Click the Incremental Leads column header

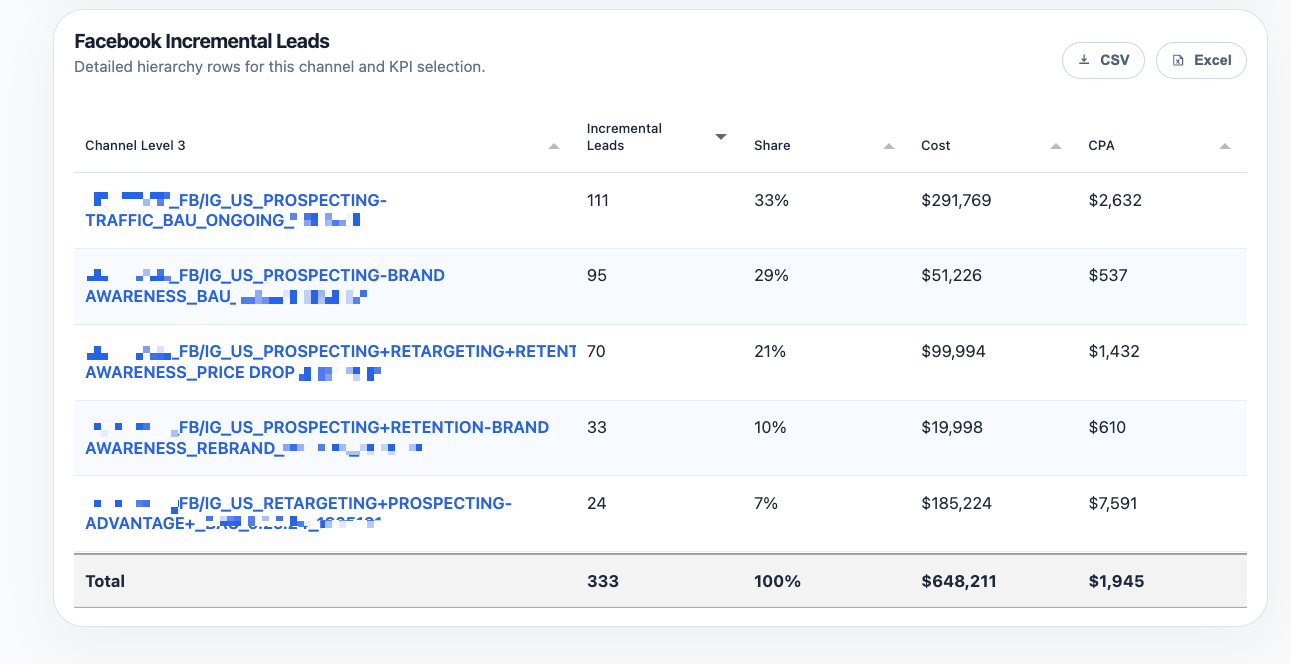(x=624, y=137)
